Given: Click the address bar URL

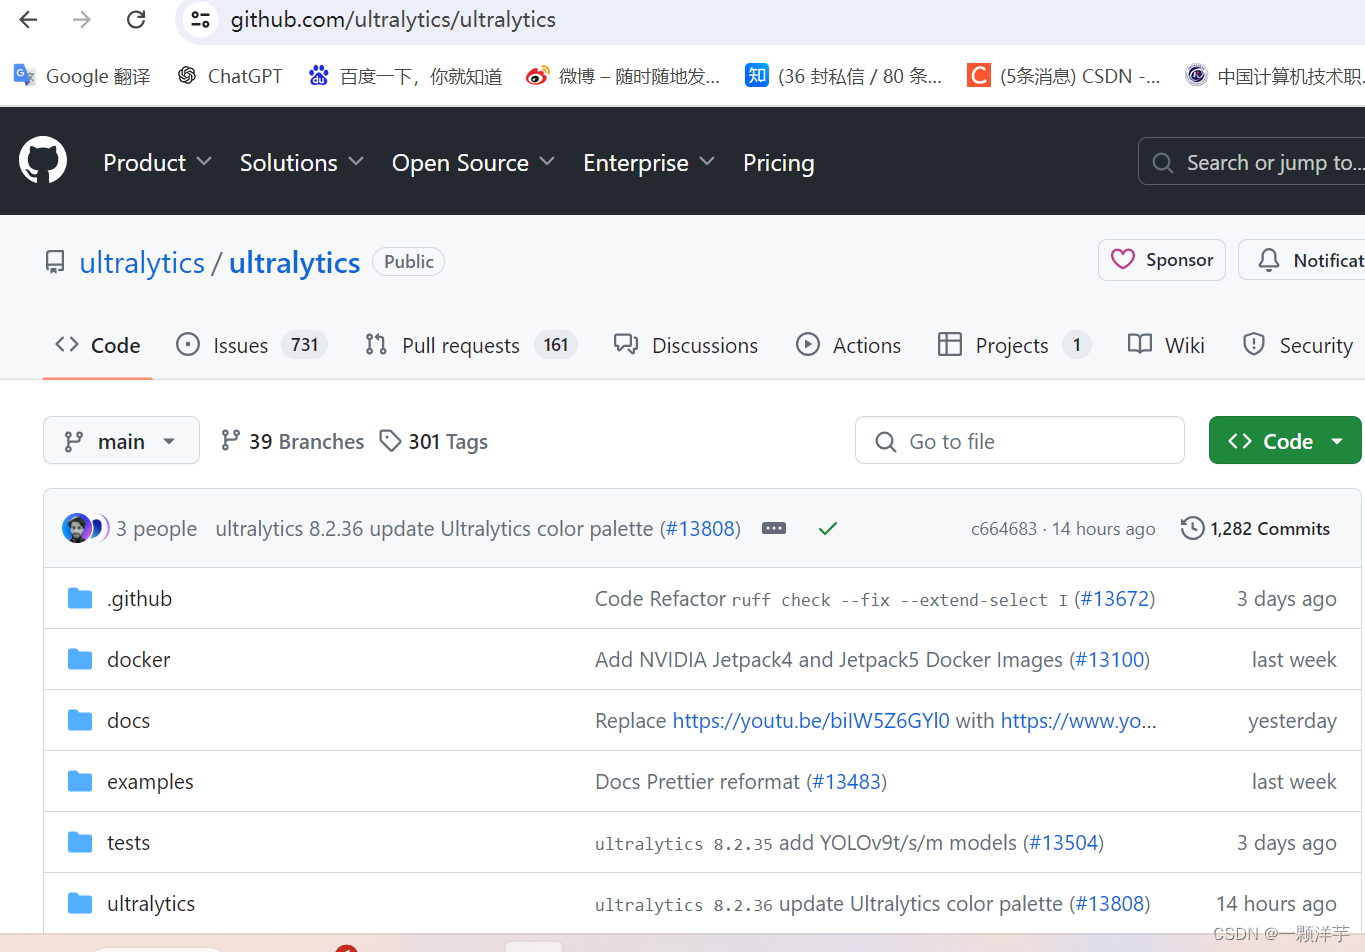Looking at the screenshot, I should click(393, 19).
